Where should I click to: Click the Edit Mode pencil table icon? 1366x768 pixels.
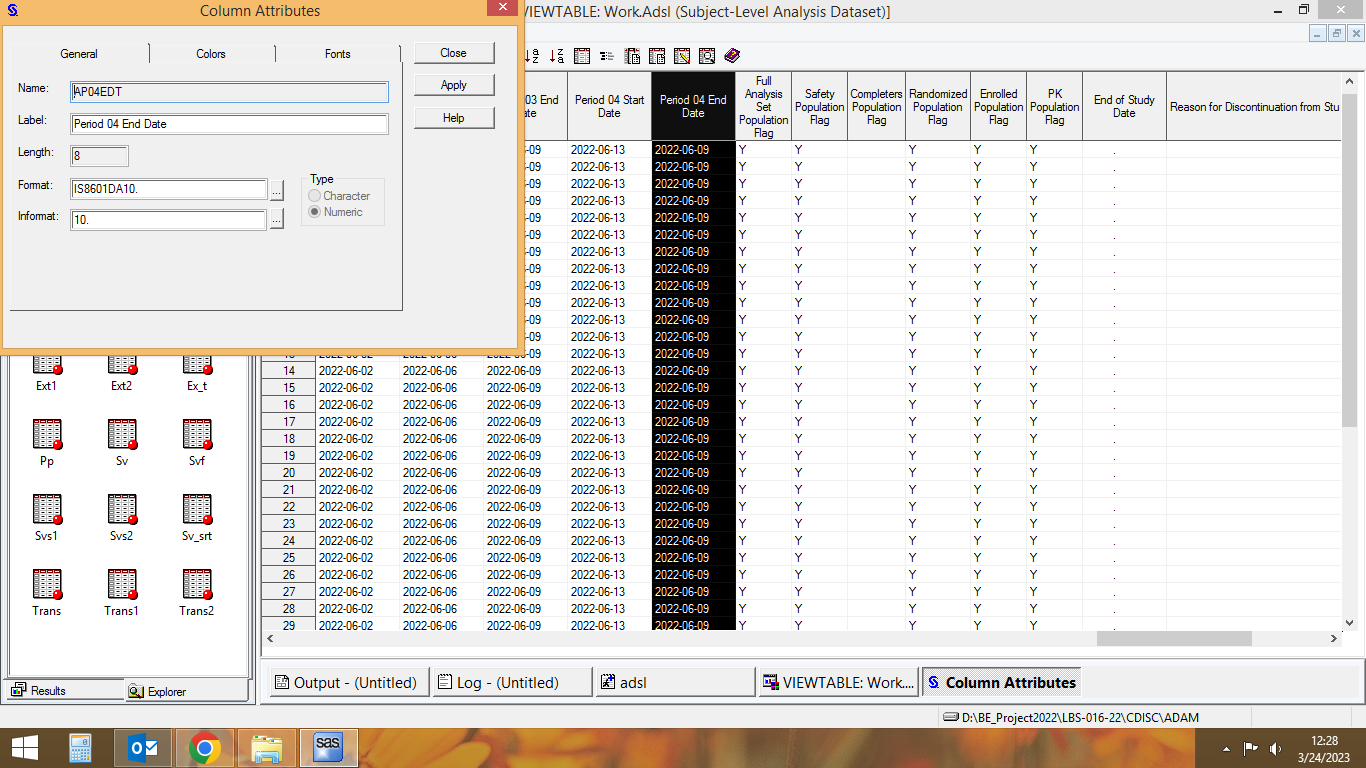(682, 56)
